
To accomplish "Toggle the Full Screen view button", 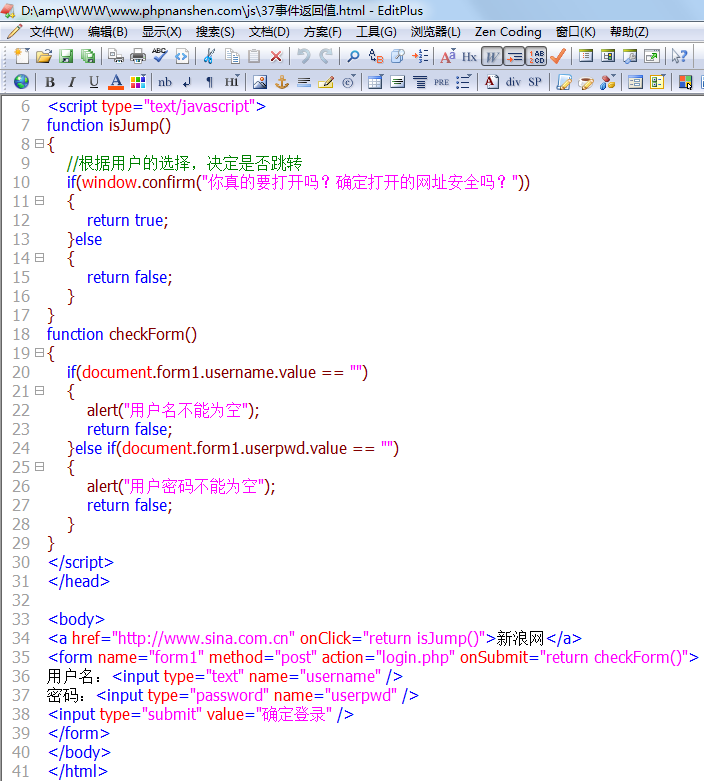I will click(652, 56).
